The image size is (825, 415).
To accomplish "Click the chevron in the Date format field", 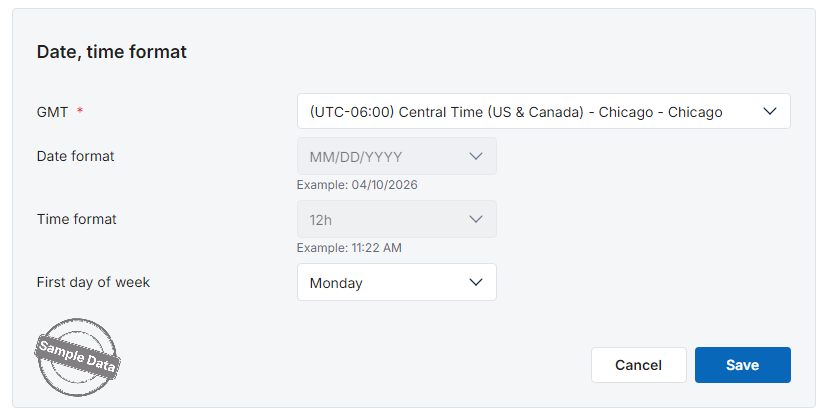I will point(476,157).
